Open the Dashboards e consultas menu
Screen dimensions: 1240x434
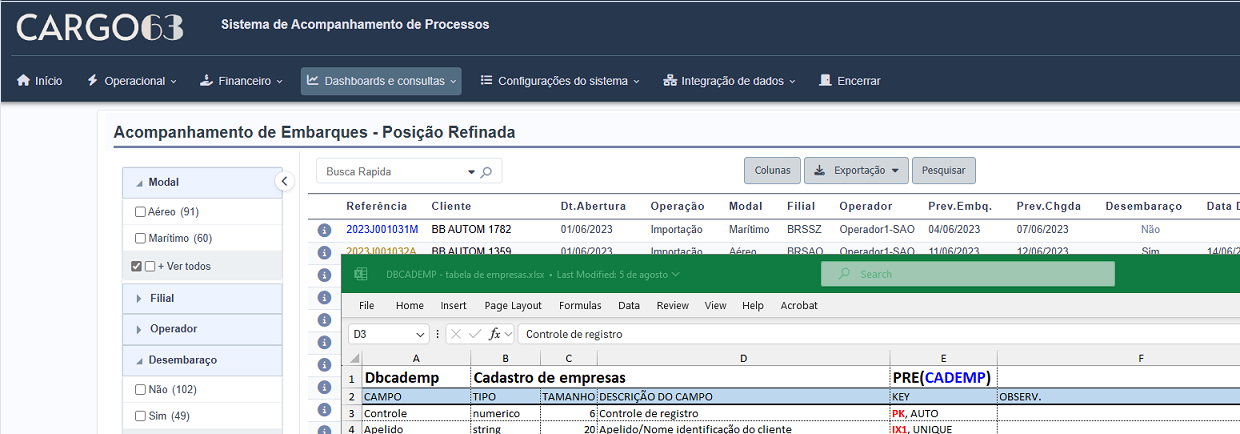pos(381,81)
